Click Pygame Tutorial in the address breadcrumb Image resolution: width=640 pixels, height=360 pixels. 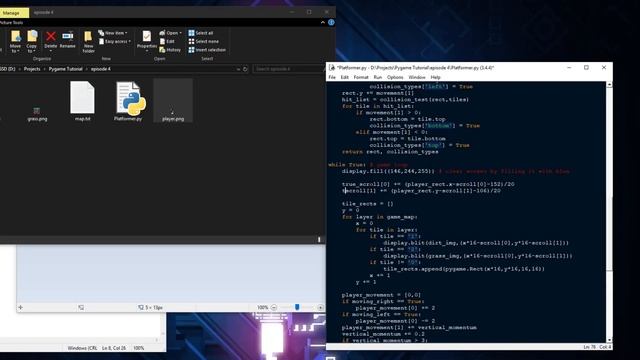[x=65, y=69]
